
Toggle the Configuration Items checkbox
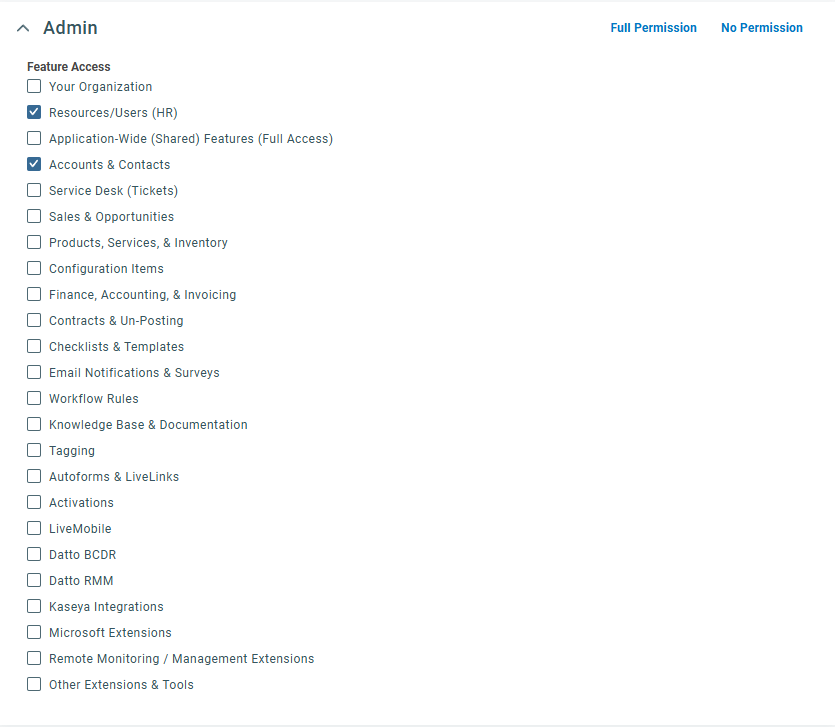(x=34, y=268)
